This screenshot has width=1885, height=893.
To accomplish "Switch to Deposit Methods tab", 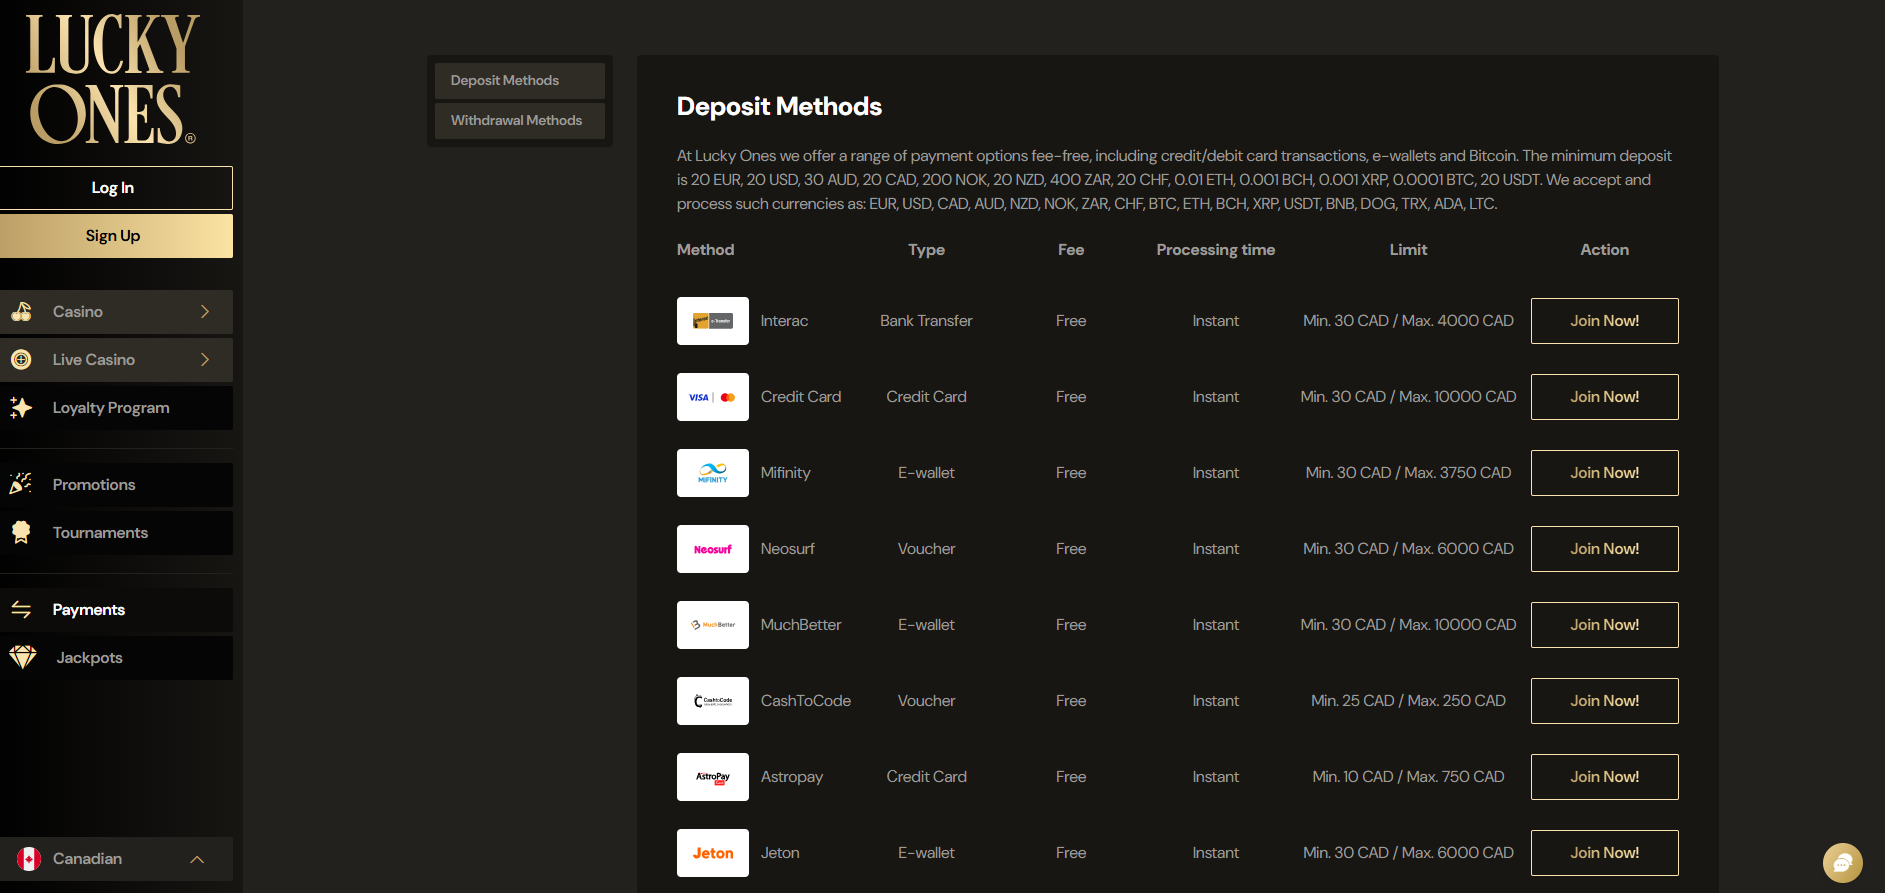I will 520,81.
